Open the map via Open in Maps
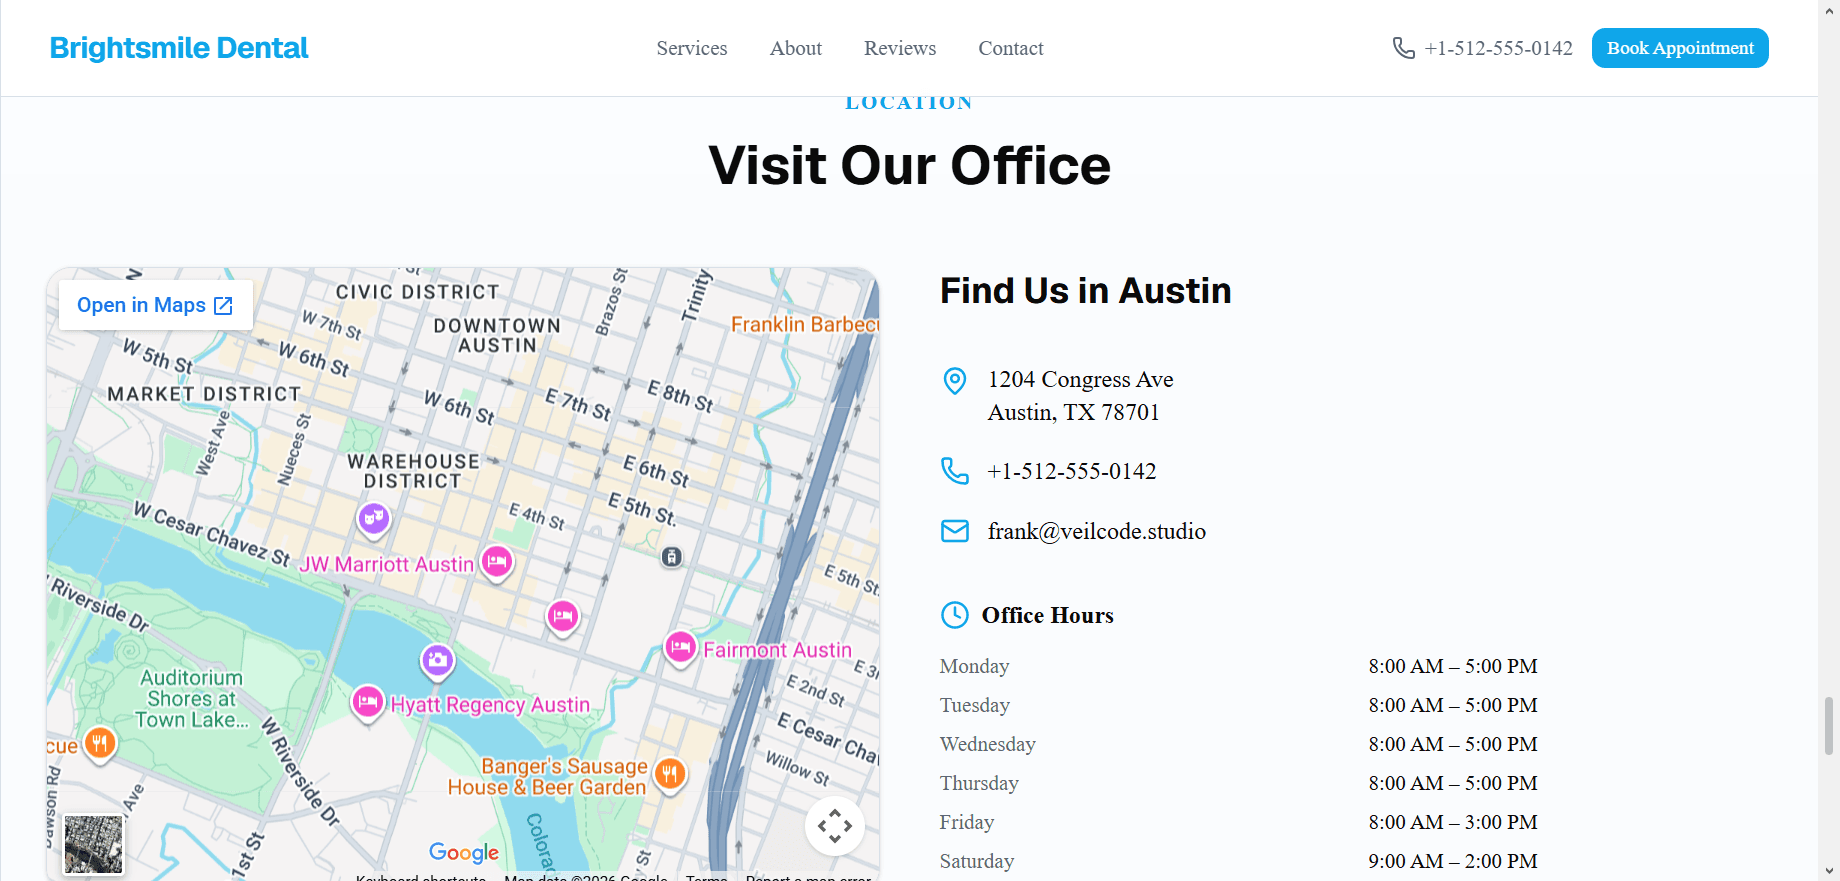The image size is (1840, 881). coord(155,305)
